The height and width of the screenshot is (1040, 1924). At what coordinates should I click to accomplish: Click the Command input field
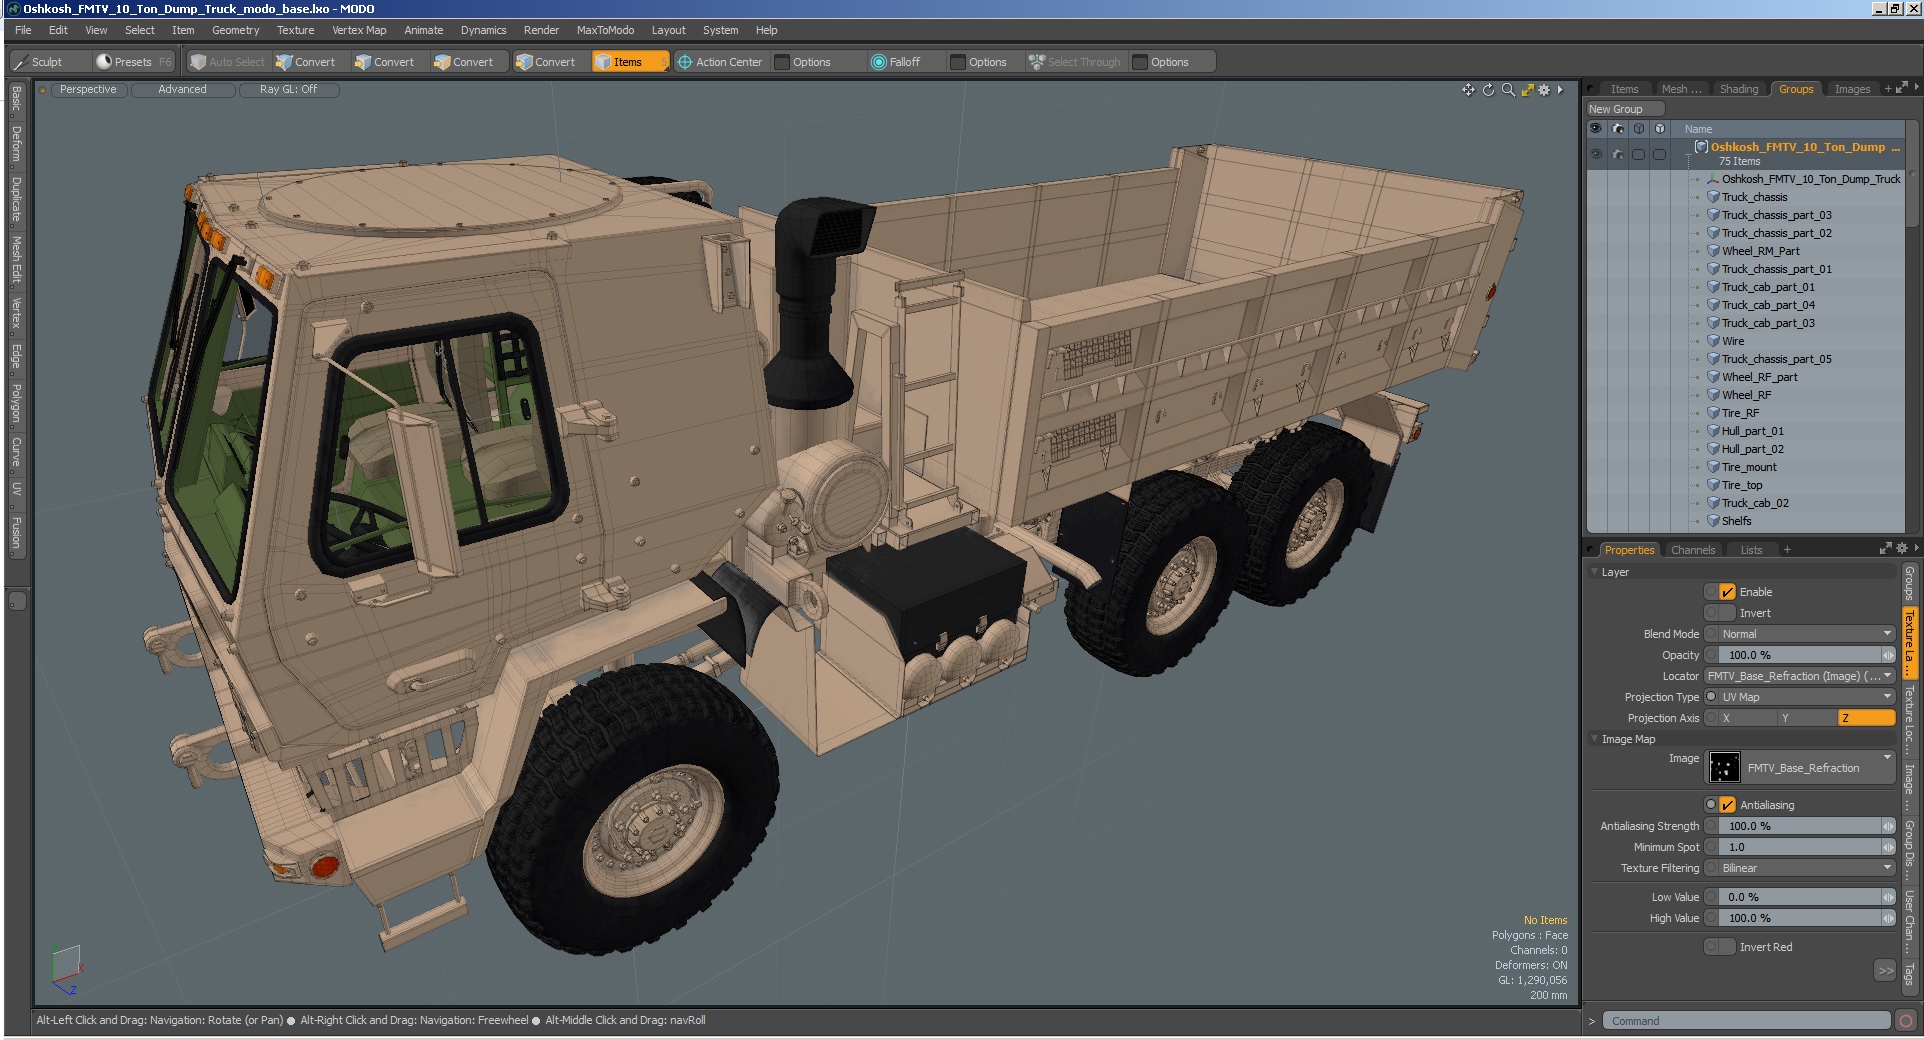[1745, 1021]
